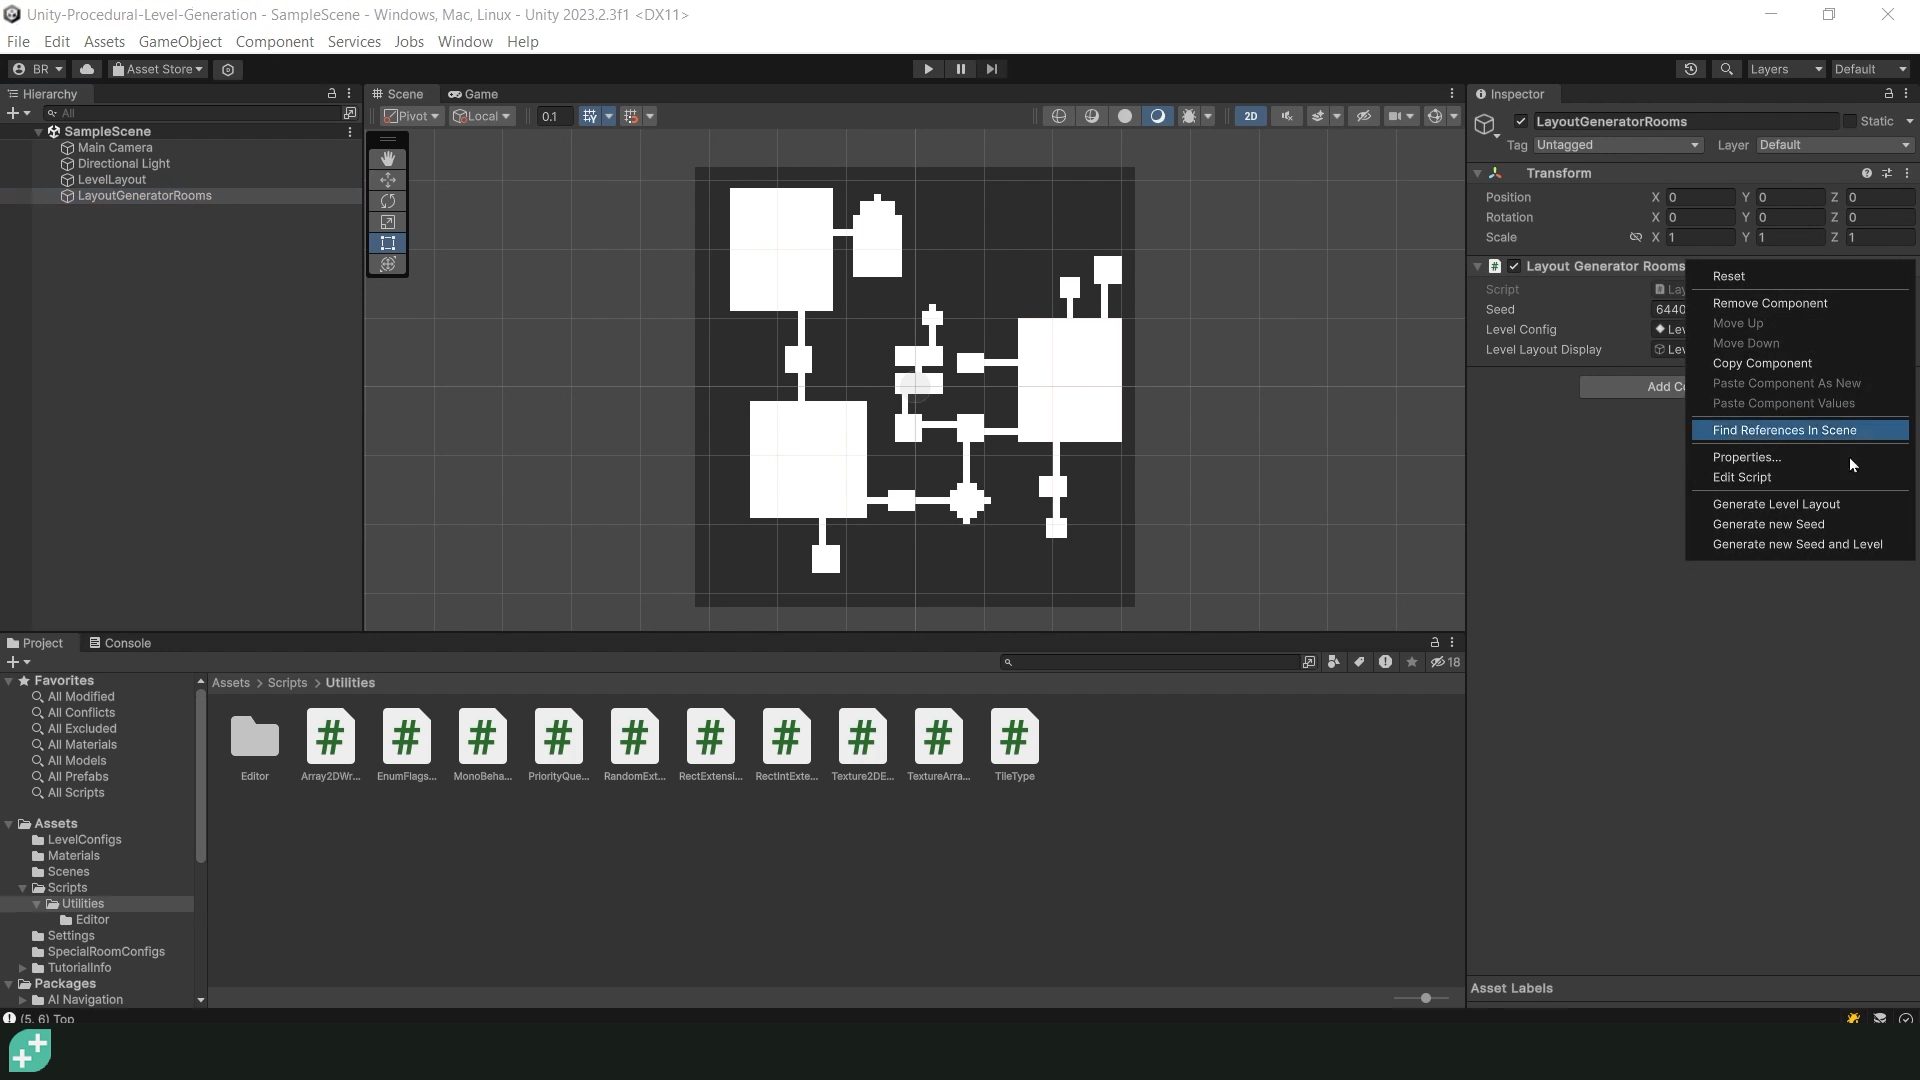Select the Move tool

click(388, 180)
